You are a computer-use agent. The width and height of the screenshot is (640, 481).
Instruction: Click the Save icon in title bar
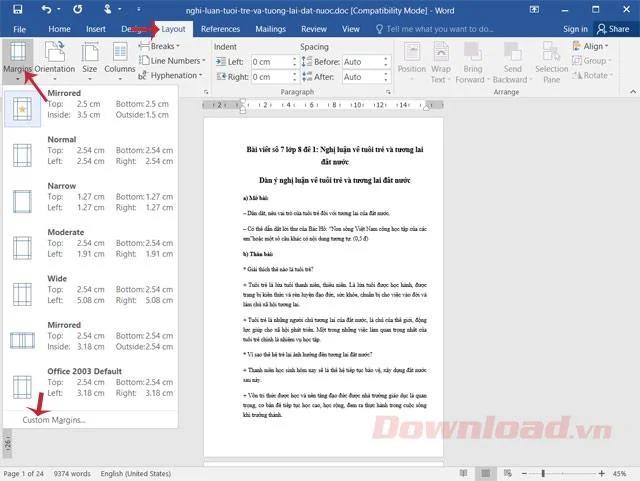coord(18,9)
